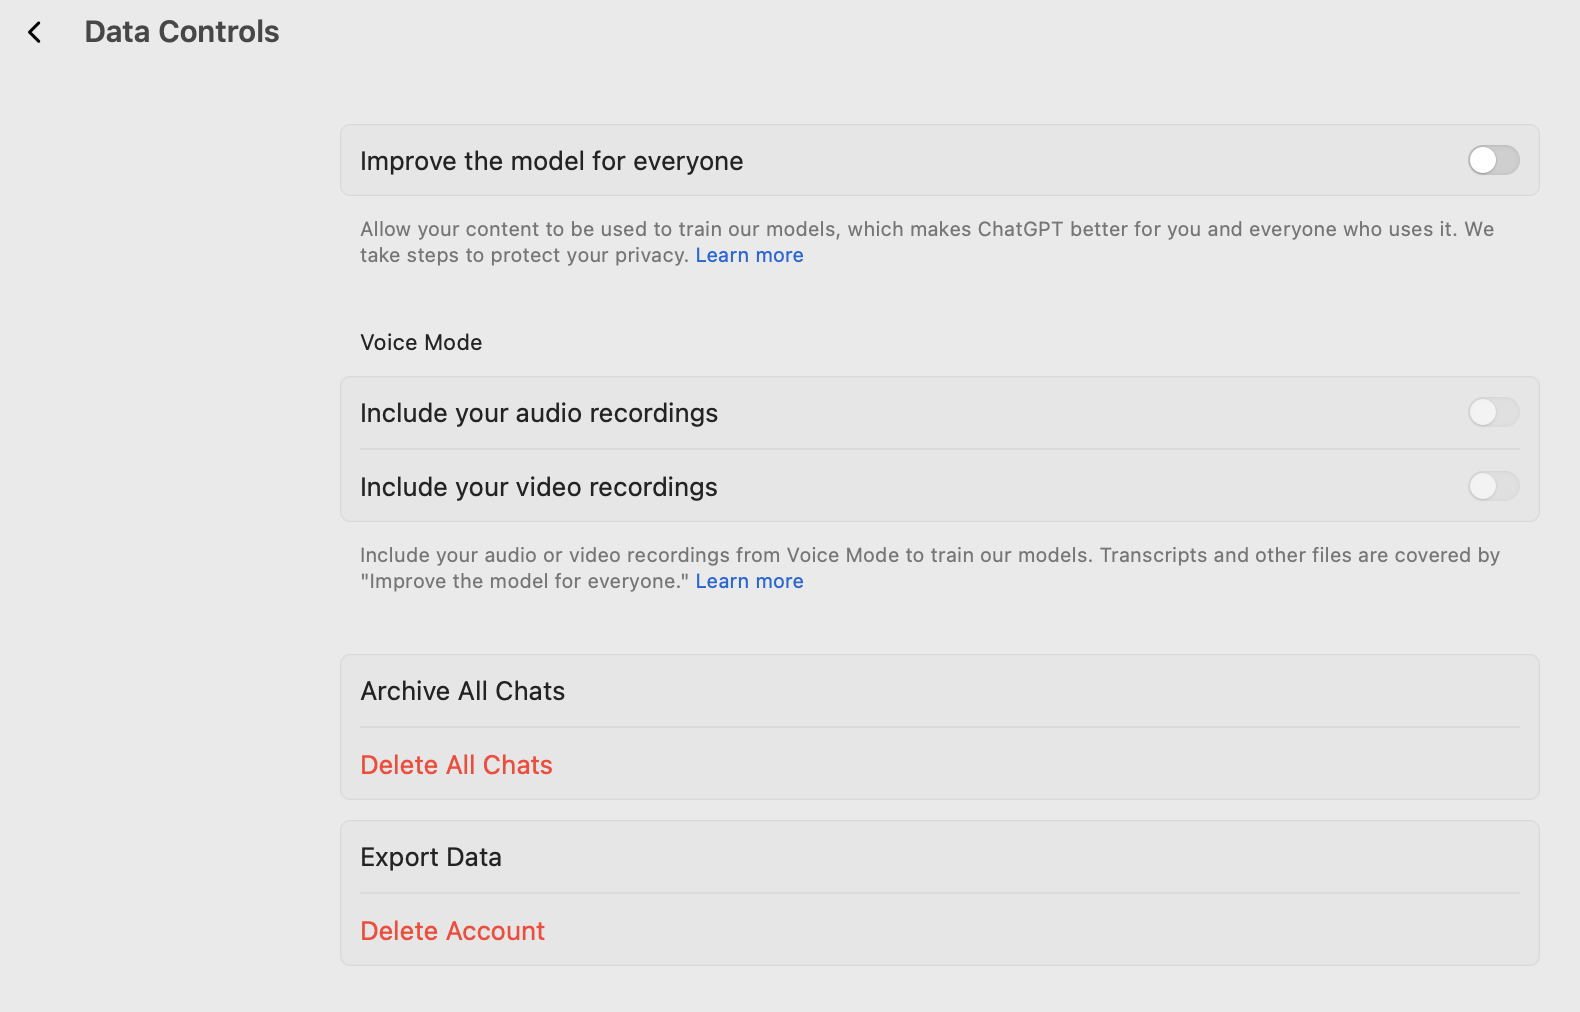Click the Include your video recordings label

coord(539,487)
